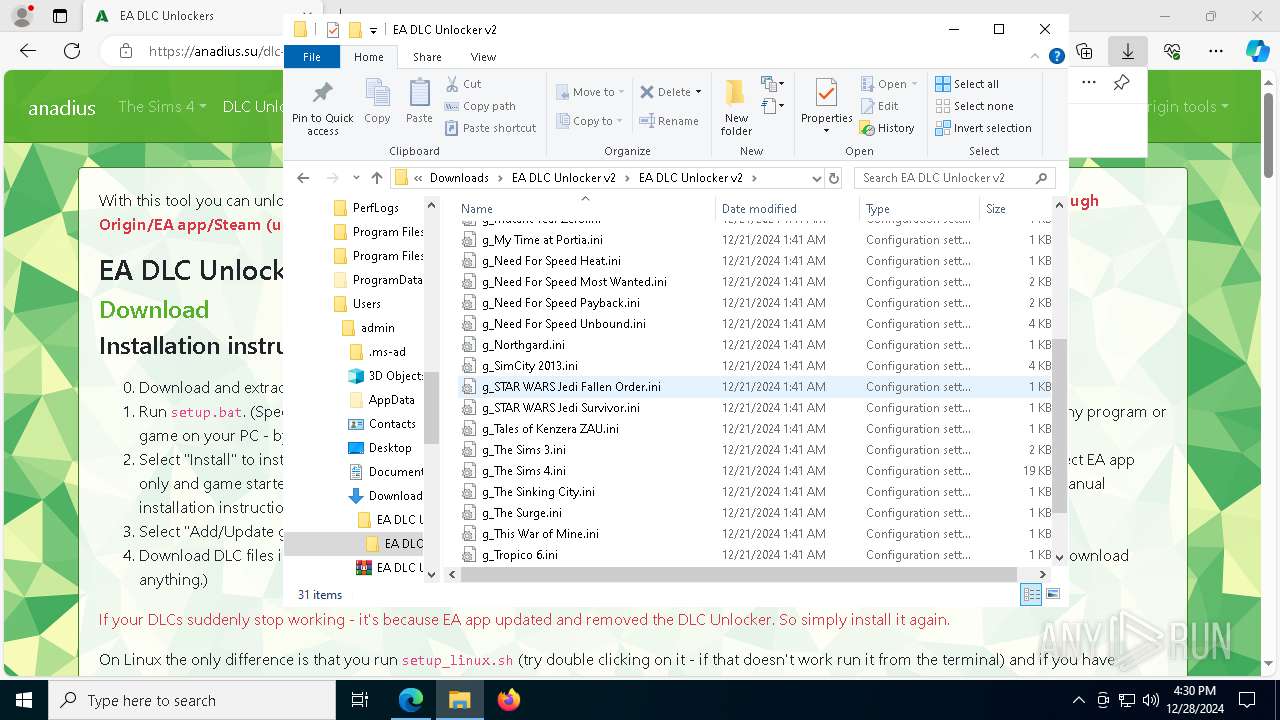
Task: Sort by Date modified column header
Action: 788,209
